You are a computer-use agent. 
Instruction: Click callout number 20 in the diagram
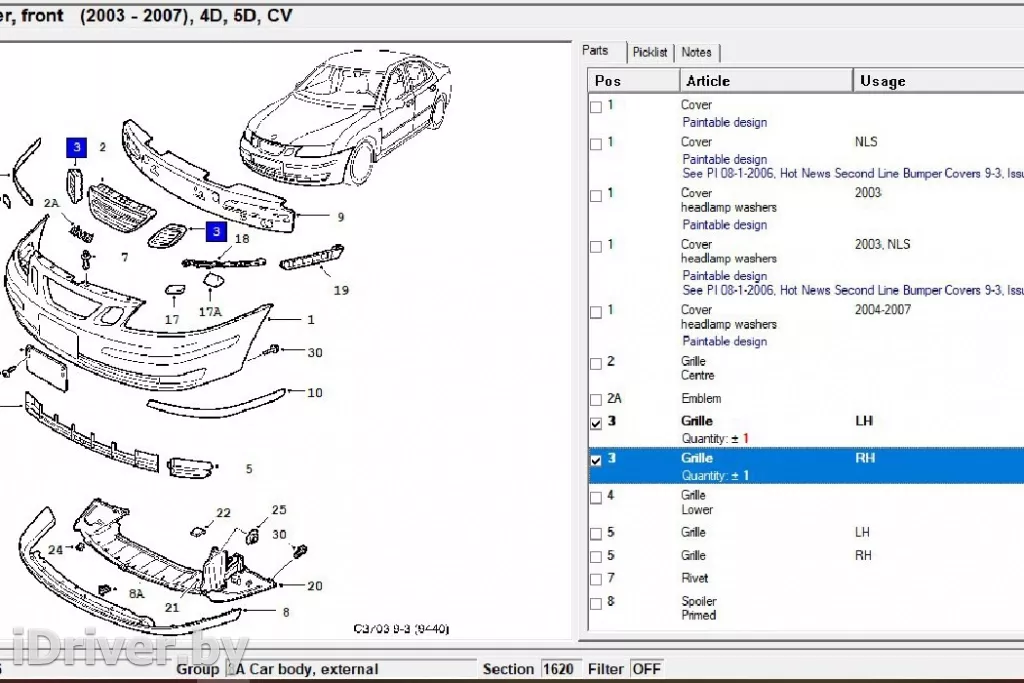(315, 586)
